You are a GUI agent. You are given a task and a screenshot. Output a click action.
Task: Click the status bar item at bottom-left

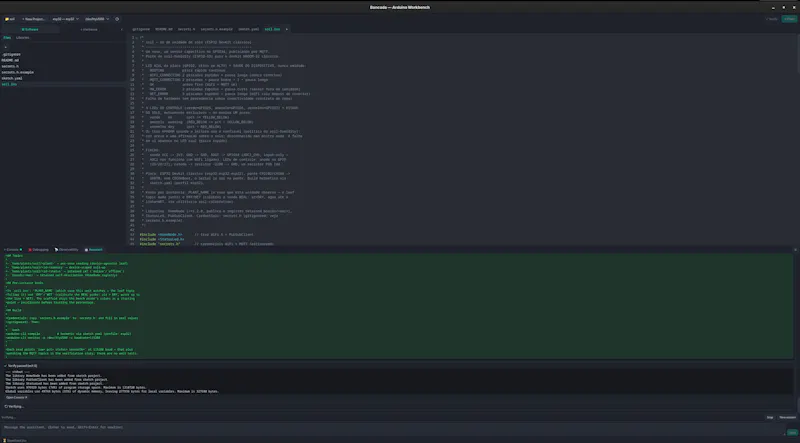click(14, 440)
